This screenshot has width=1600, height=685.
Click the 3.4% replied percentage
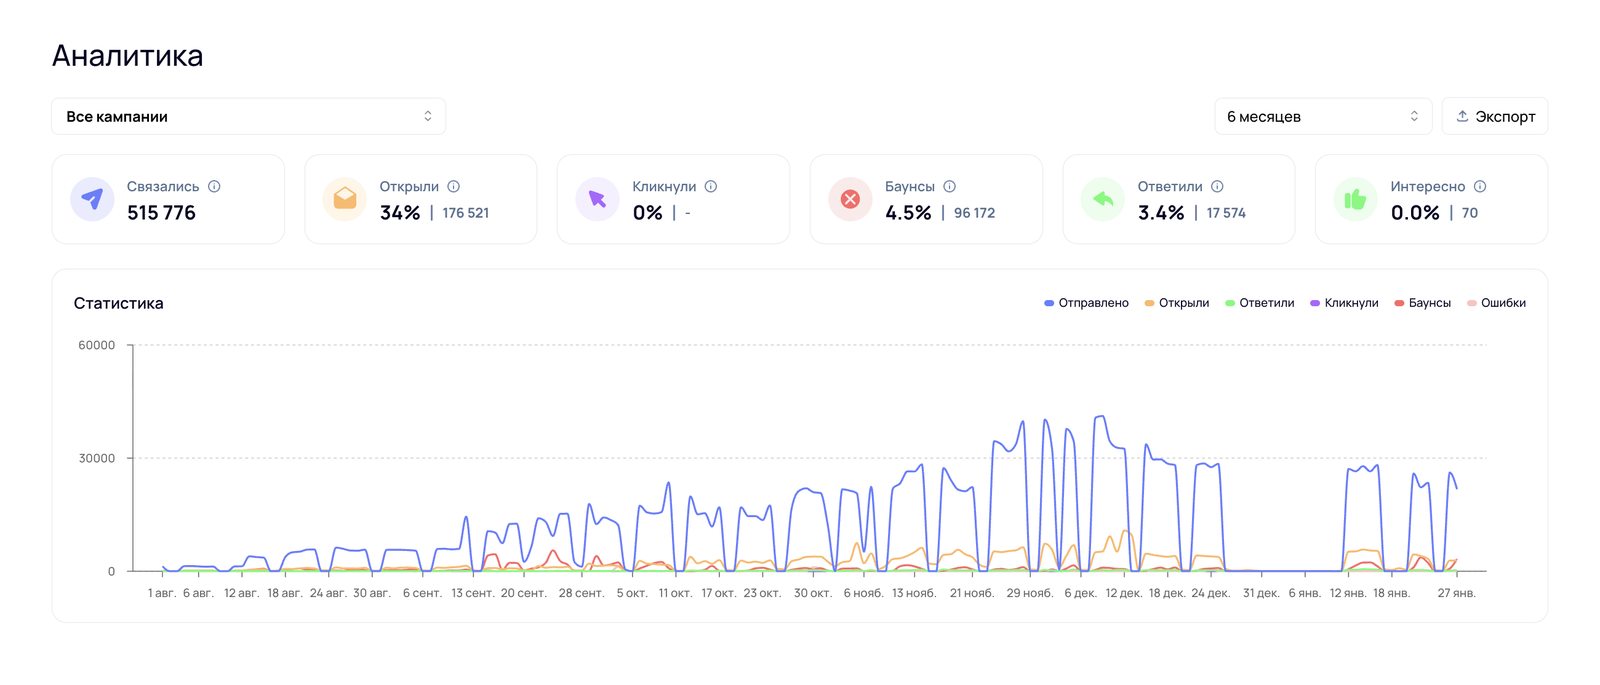tap(1161, 212)
